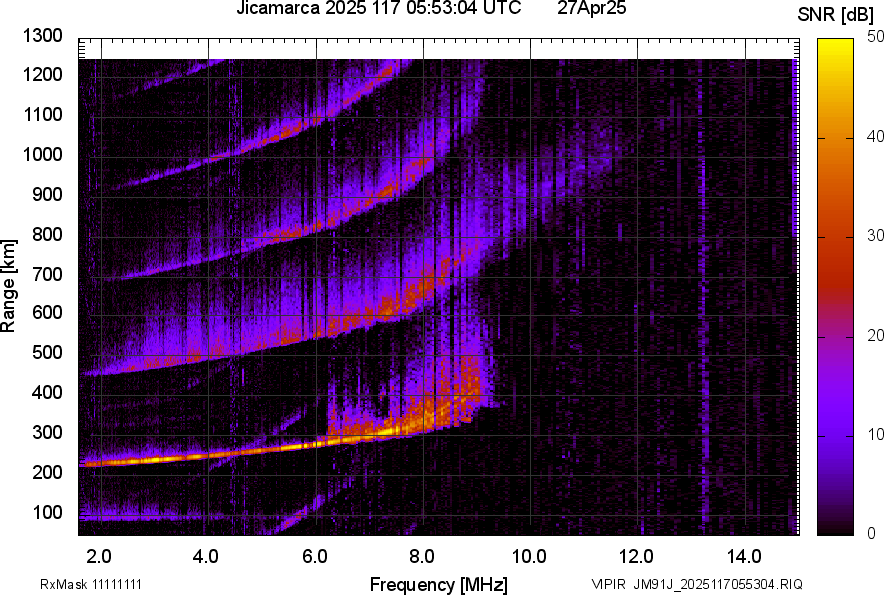Image resolution: width=884 pixels, height=595 pixels.
Task: Click the range tick label "1200"
Action: point(42,74)
